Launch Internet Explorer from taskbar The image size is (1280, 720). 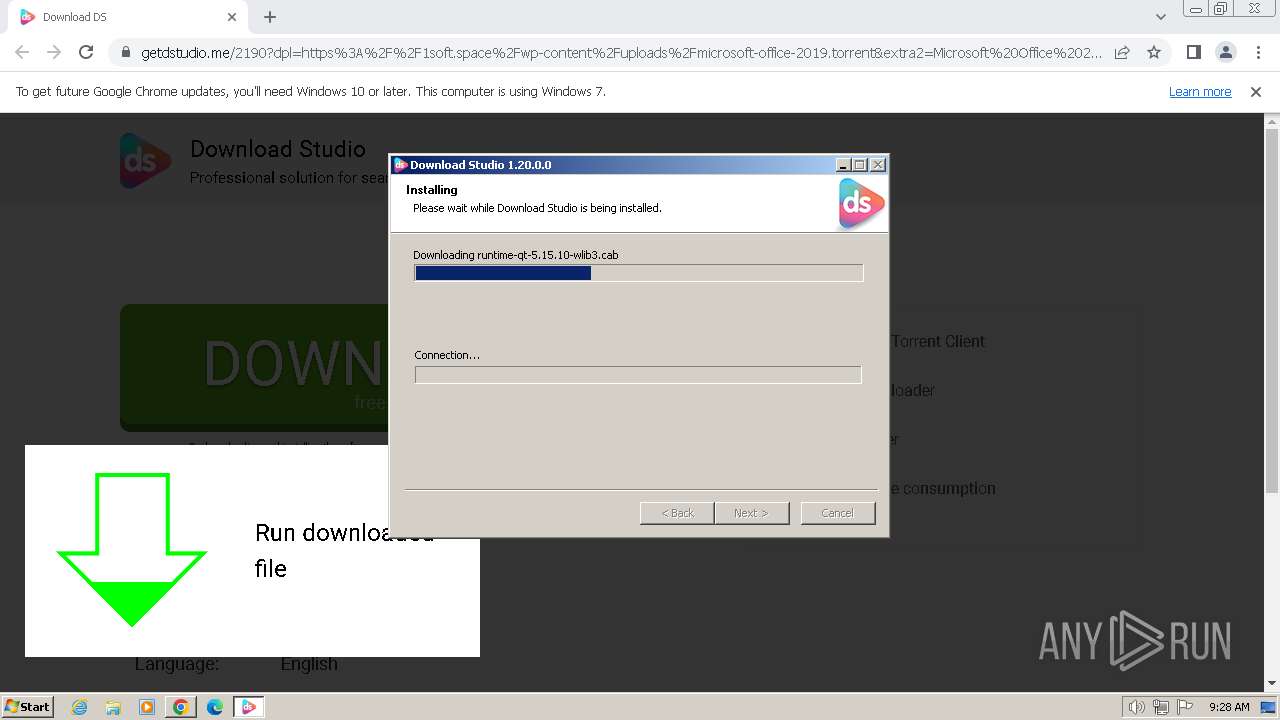coord(79,707)
